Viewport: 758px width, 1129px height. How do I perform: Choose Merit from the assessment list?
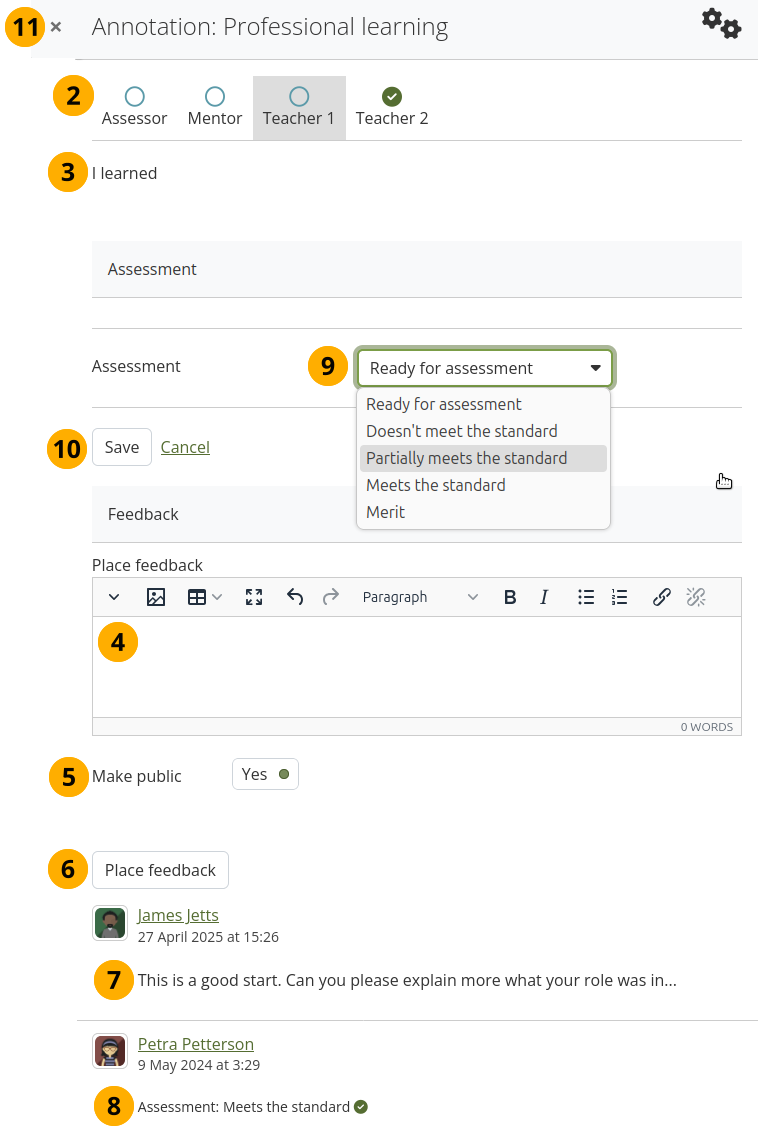pos(386,512)
